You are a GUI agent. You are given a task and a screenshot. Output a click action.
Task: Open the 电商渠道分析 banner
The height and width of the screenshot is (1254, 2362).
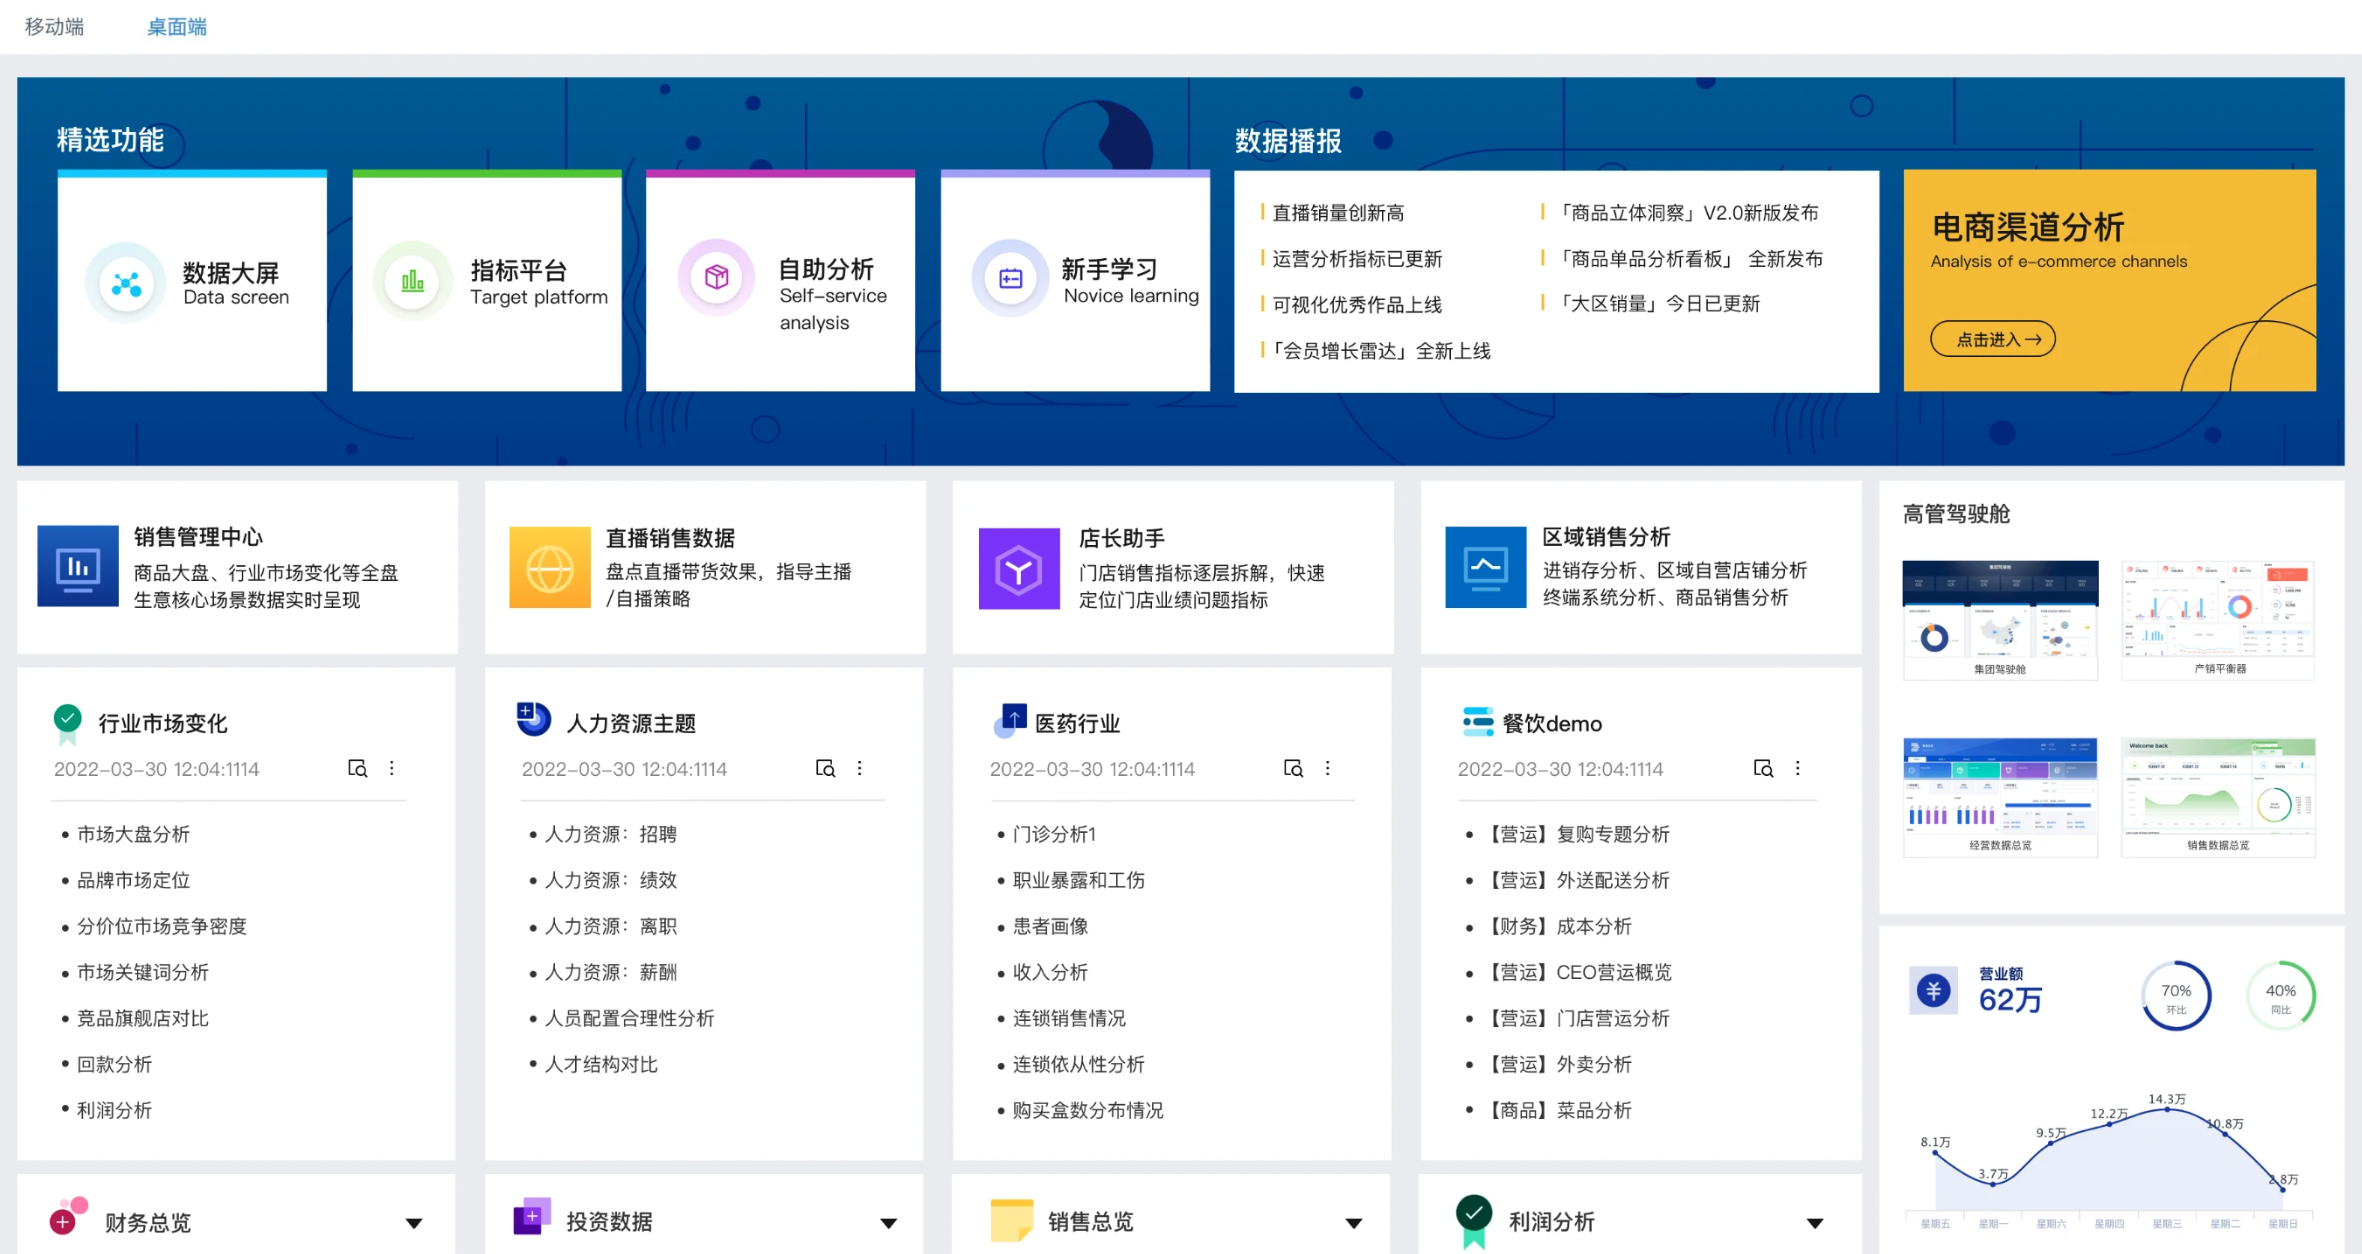point(2110,281)
